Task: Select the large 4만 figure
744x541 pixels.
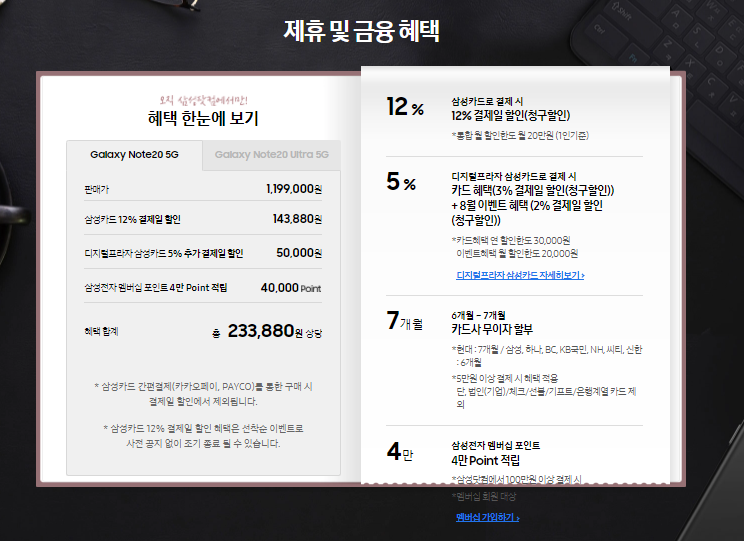Action: 400,451
